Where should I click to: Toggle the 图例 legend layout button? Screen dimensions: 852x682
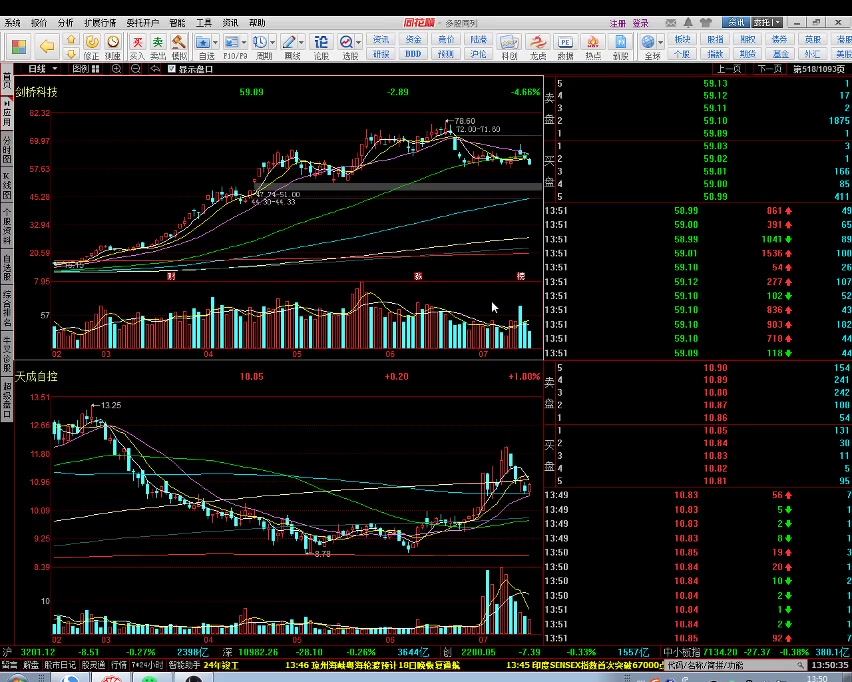(82, 69)
